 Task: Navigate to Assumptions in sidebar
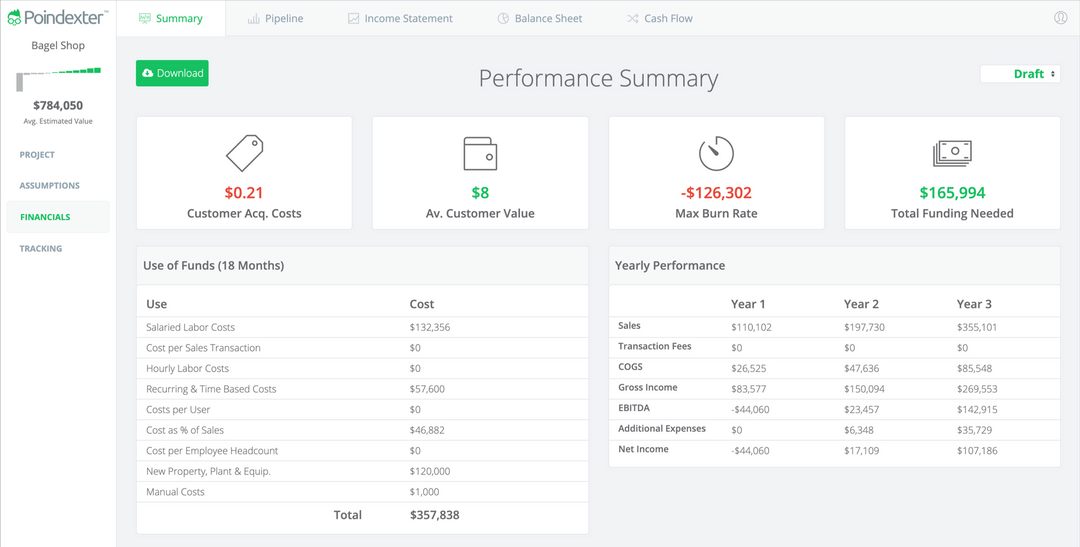49,186
